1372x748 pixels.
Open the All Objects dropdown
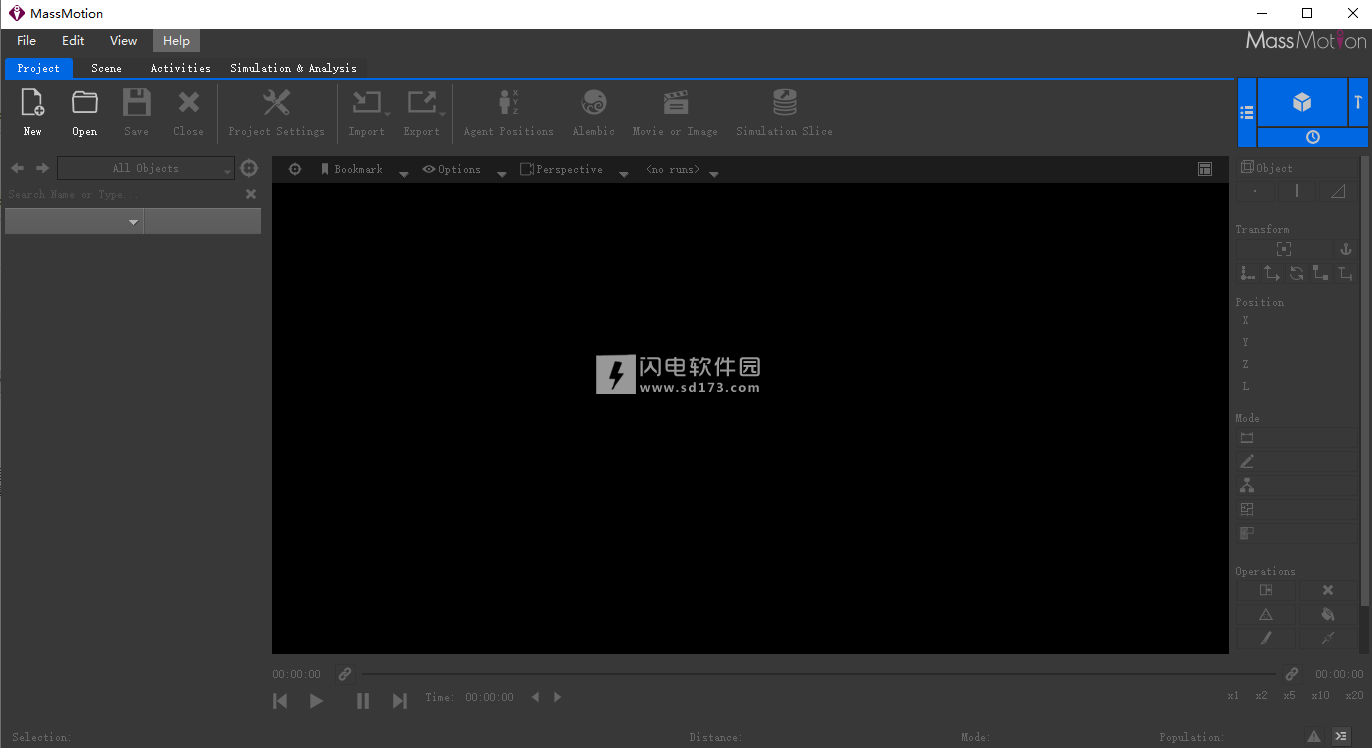tap(146, 168)
